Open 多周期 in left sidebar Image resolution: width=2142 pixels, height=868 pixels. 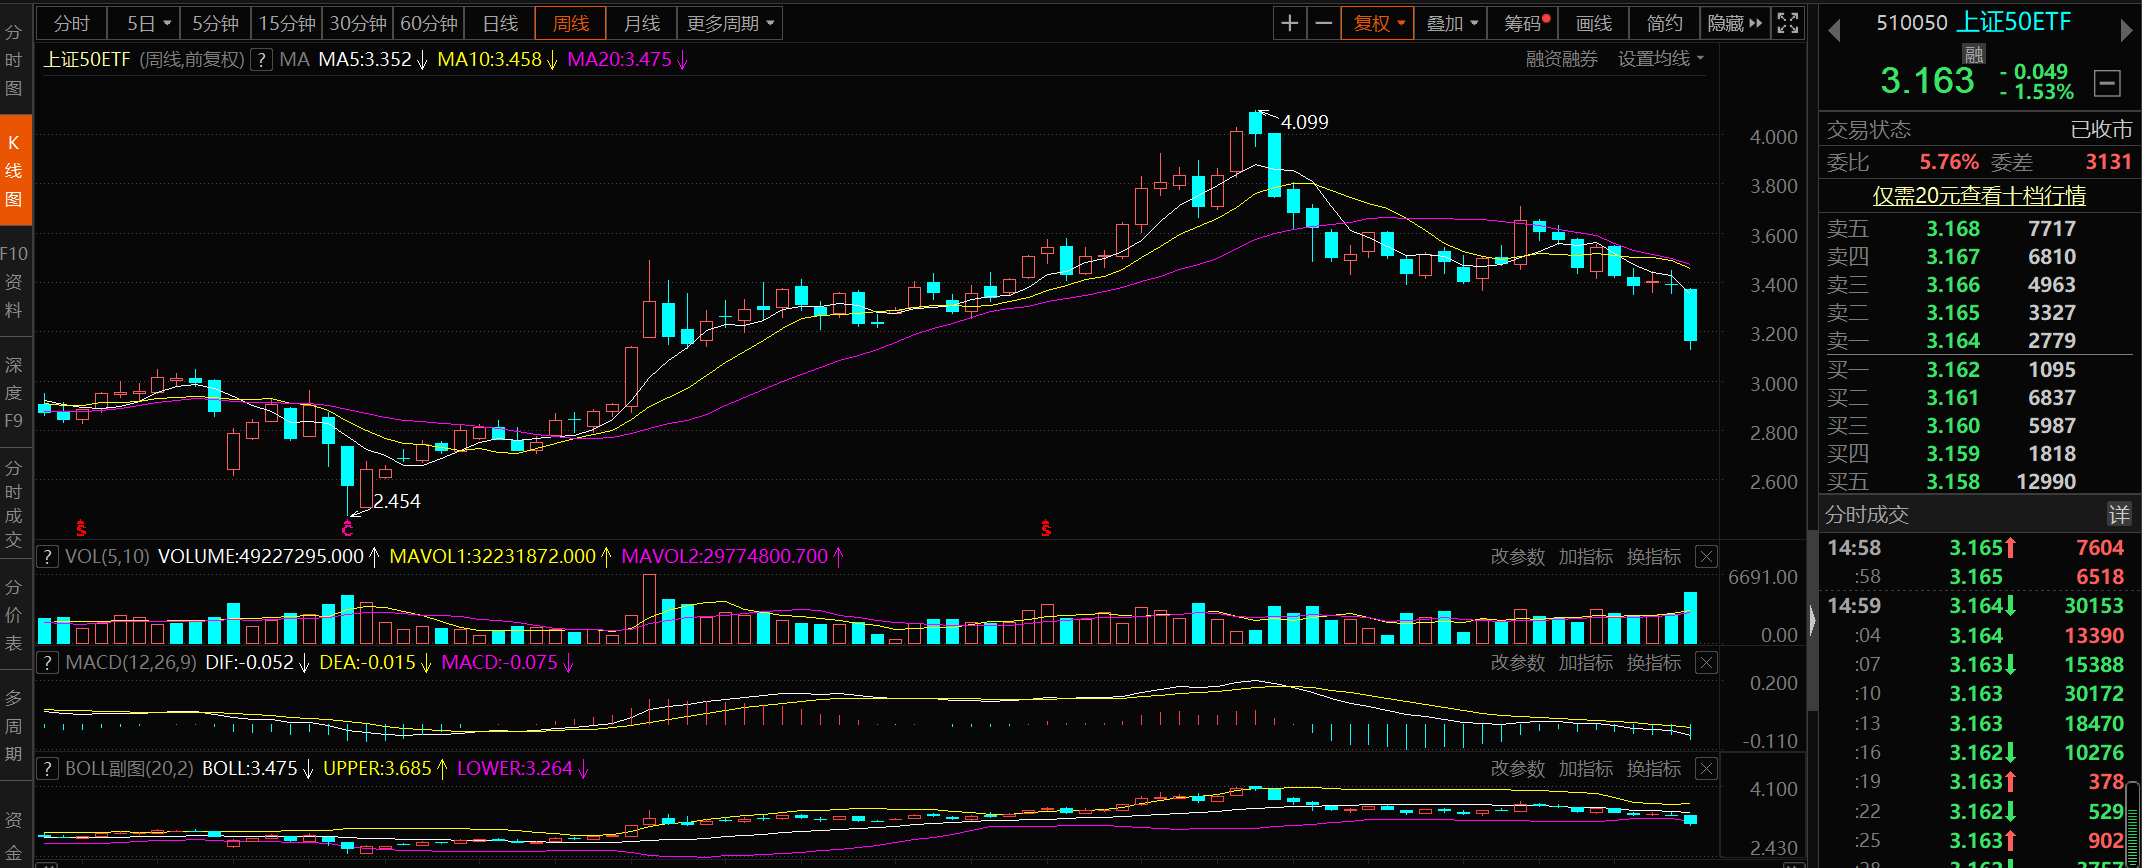tap(14, 726)
